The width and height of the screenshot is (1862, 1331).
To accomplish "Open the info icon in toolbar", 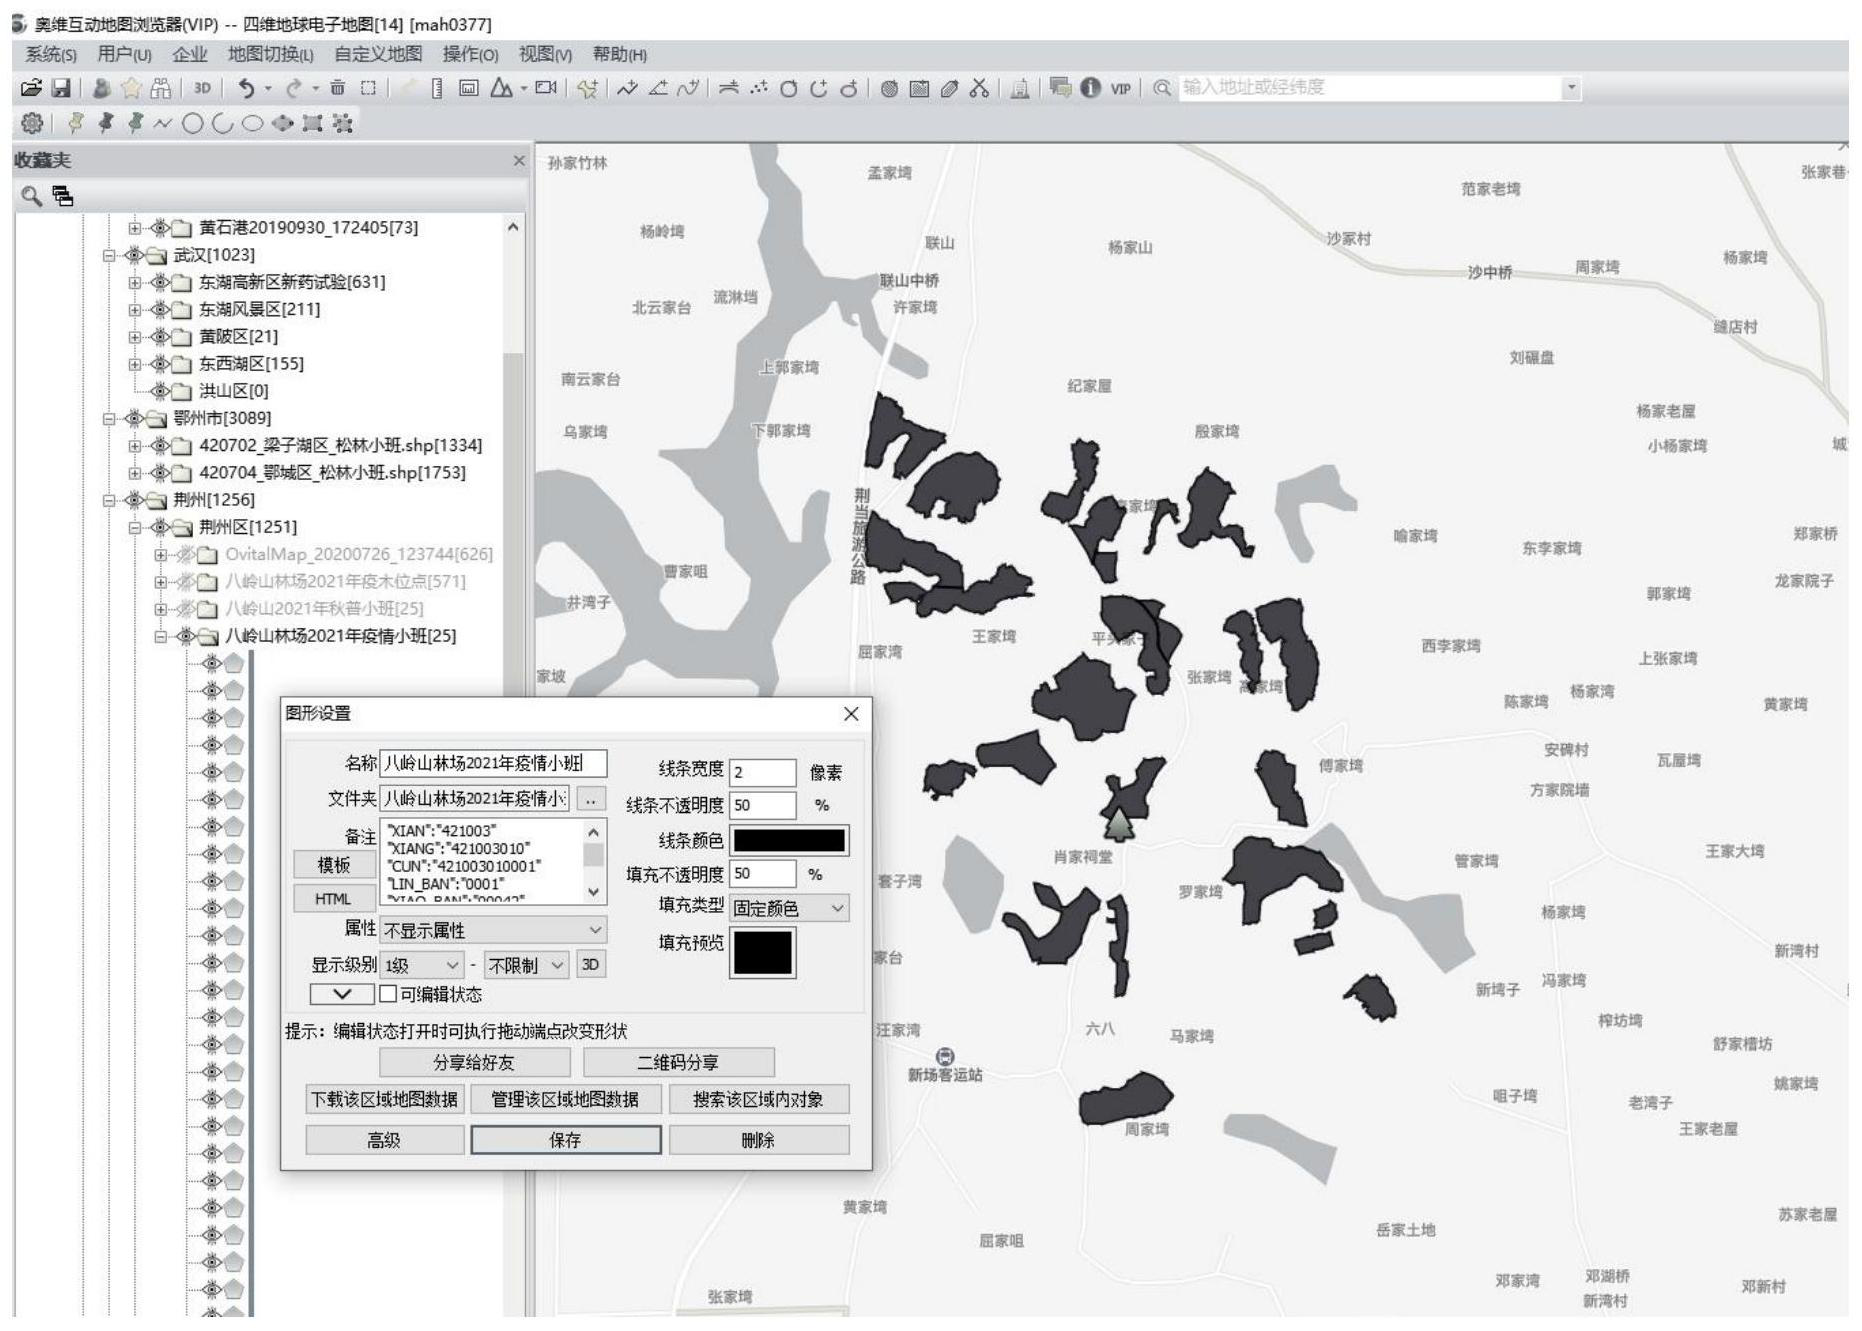I will click(1090, 88).
